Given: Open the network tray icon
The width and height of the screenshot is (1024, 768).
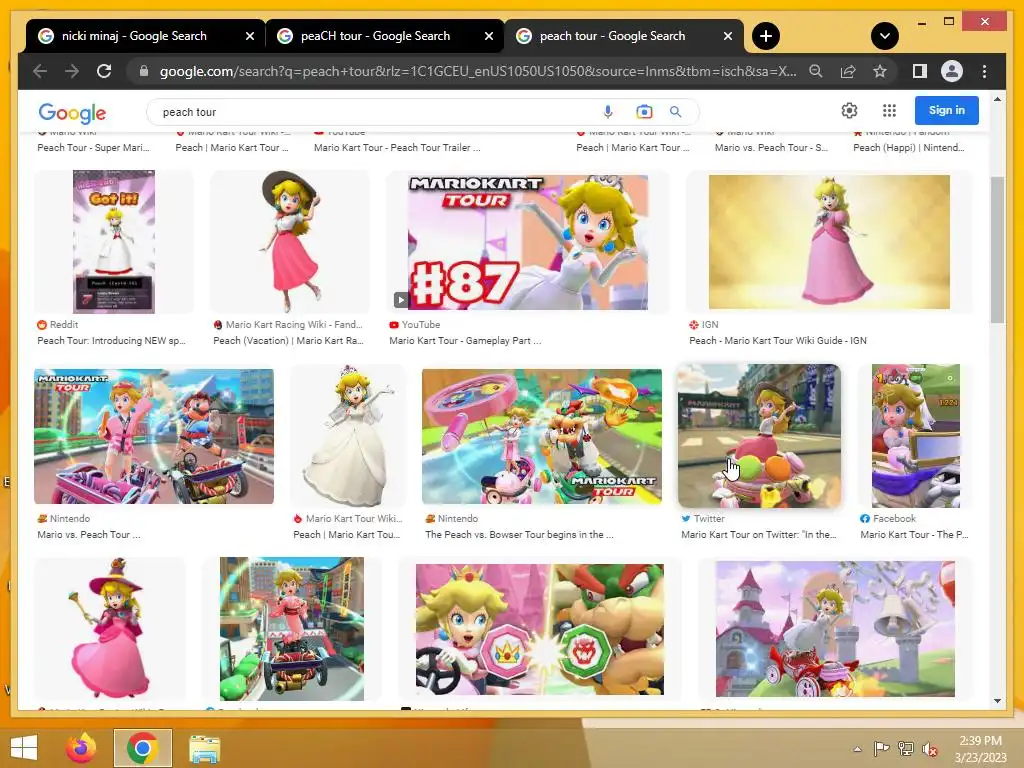Looking at the screenshot, I should (x=906, y=749).
